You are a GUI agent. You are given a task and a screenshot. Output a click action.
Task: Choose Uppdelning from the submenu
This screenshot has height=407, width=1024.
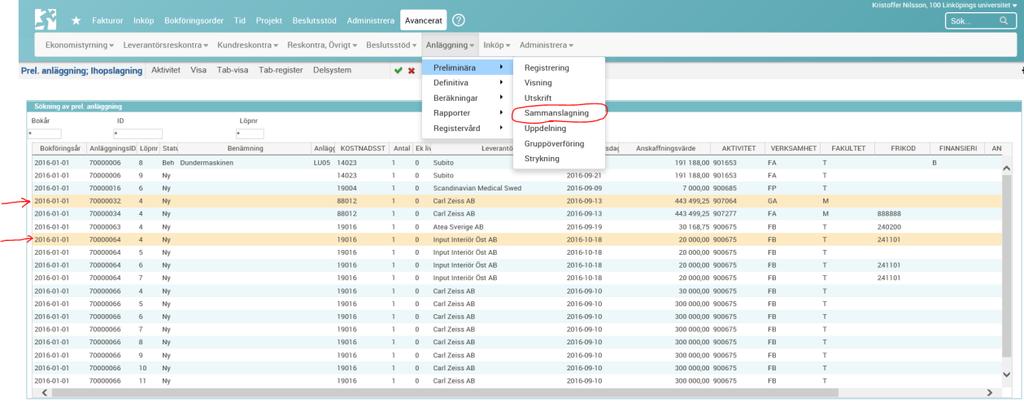pos(545,128)
